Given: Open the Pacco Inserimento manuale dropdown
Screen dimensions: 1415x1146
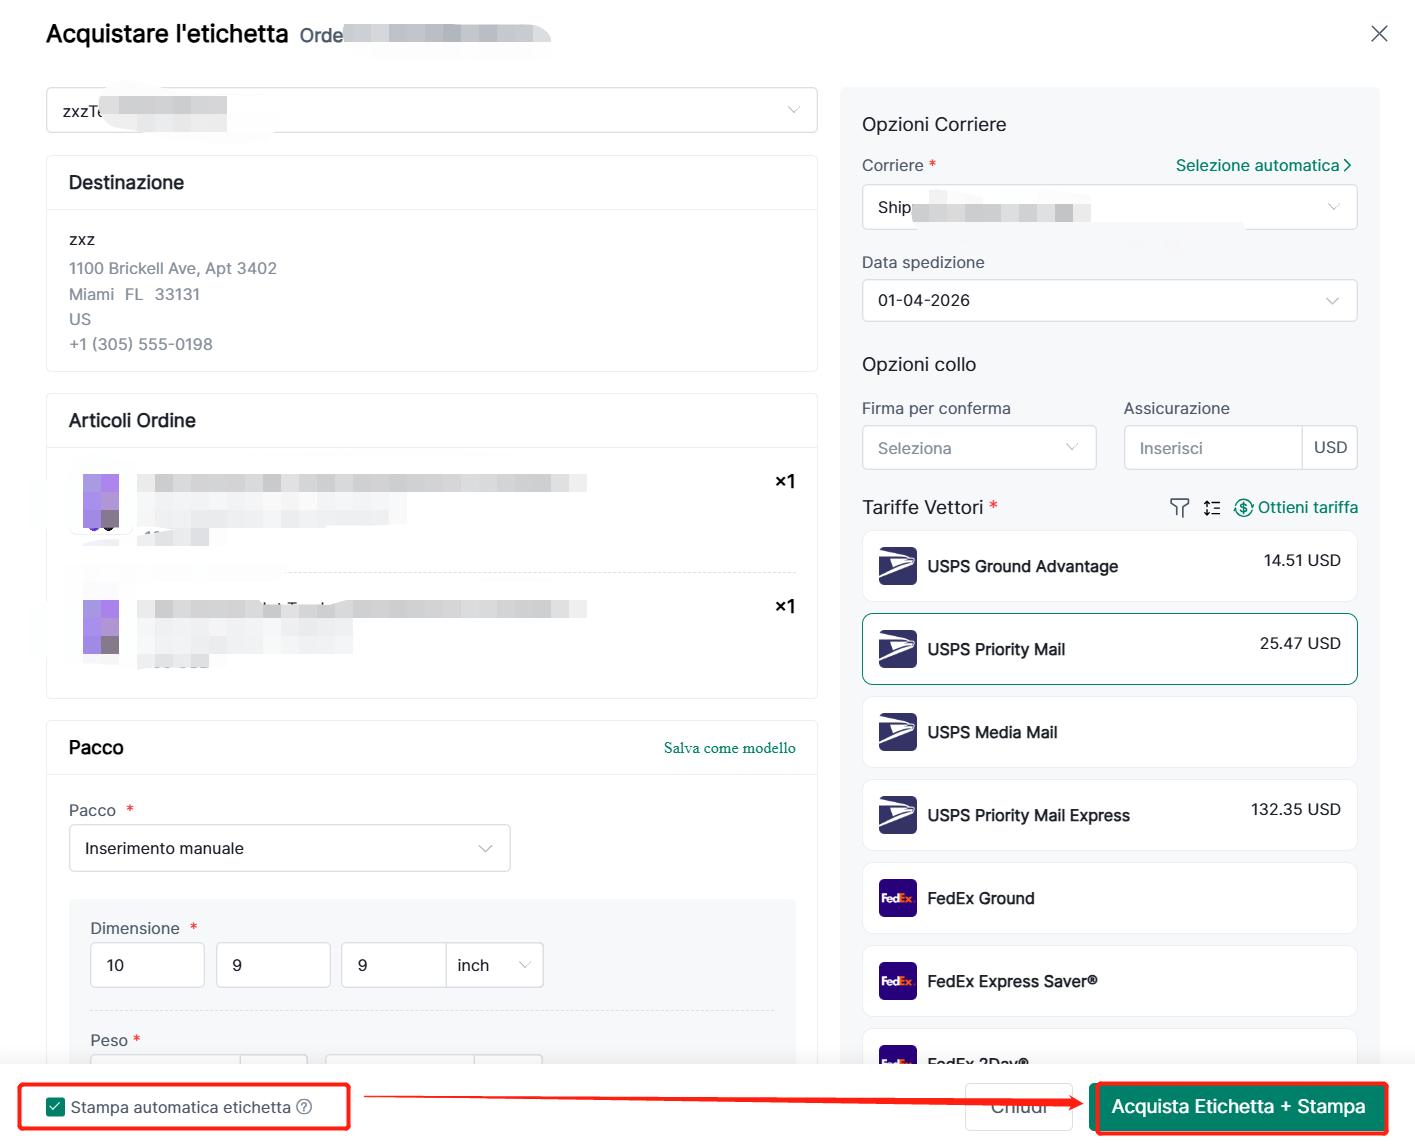Looking at the screenshot, I should [289, 848].
